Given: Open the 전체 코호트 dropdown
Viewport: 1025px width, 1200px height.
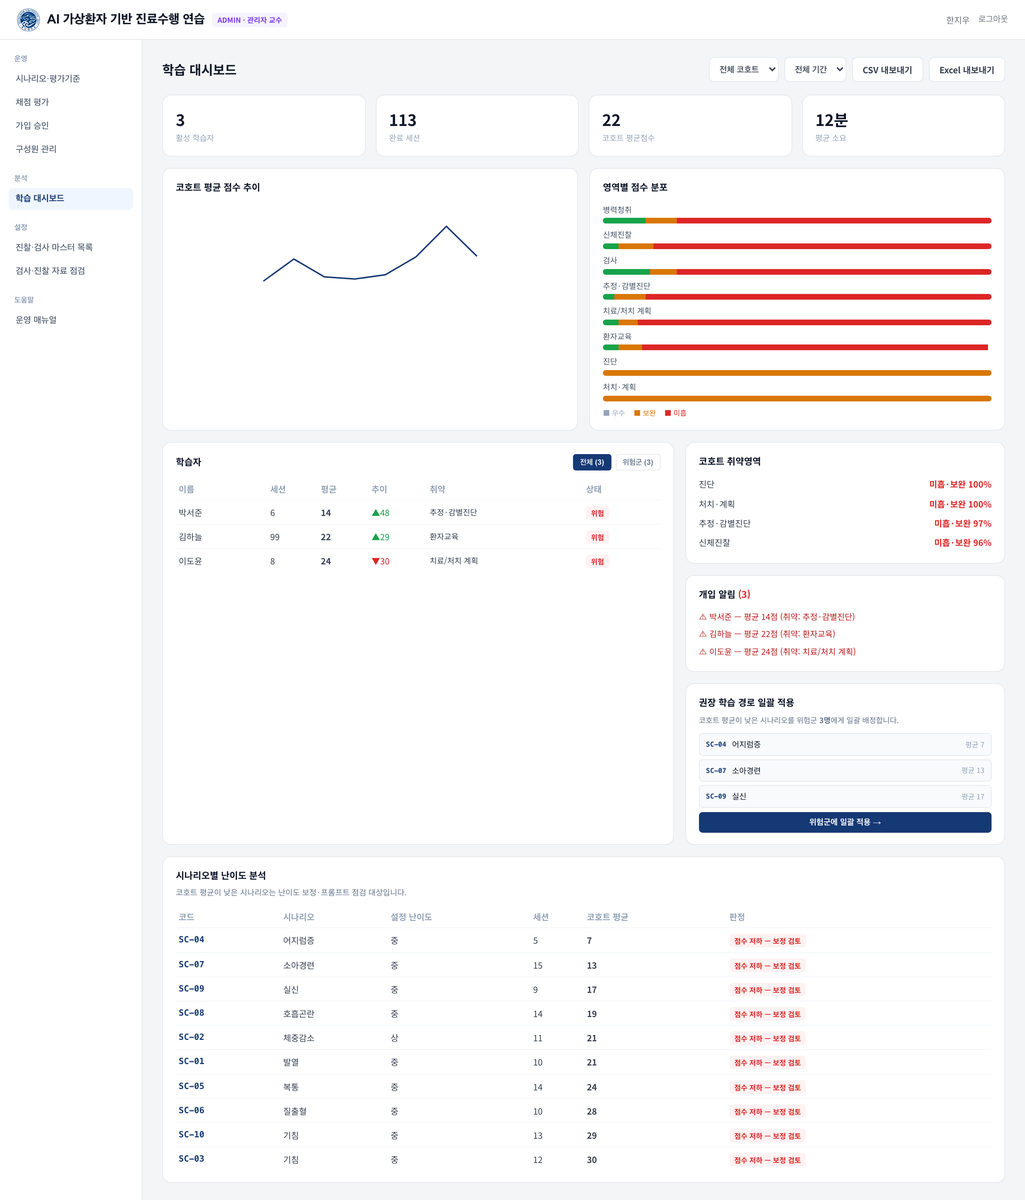Looking at the screenshot, I should (744, 70).
